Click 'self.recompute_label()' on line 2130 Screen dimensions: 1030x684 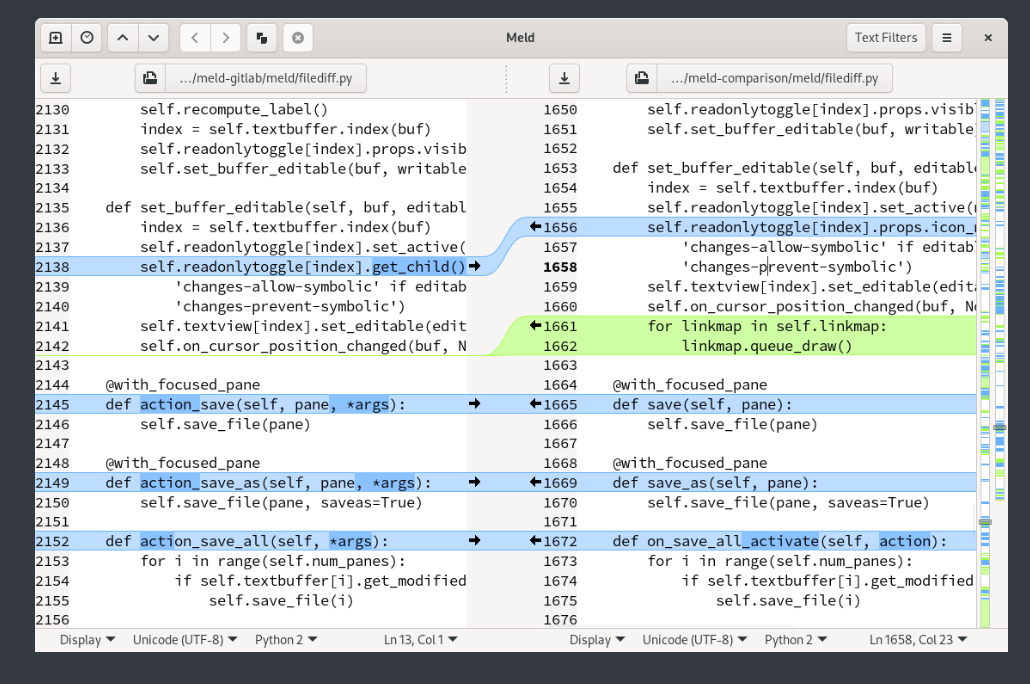[234, 109]
